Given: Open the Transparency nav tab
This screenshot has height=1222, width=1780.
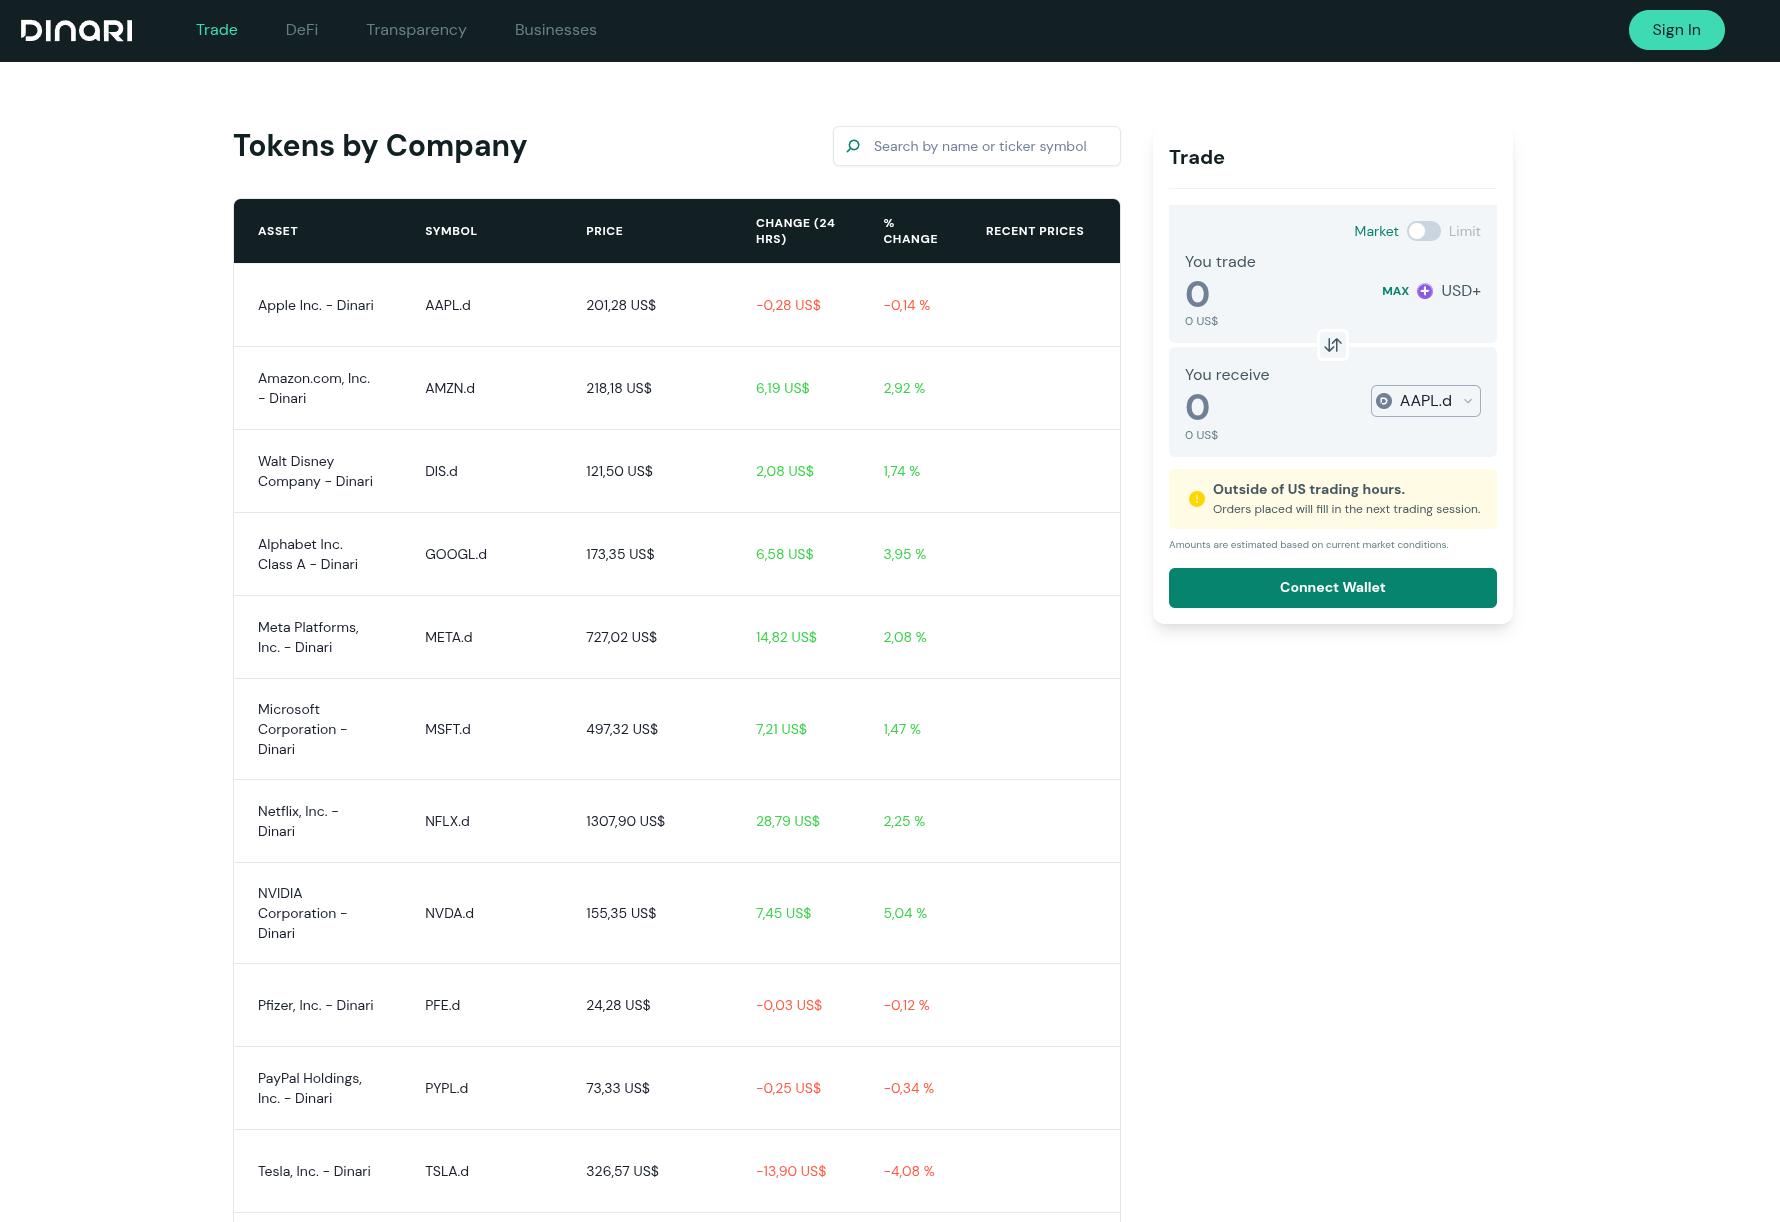Looking at the screenshot, I should pyautogui.click(x=416, y=30).
